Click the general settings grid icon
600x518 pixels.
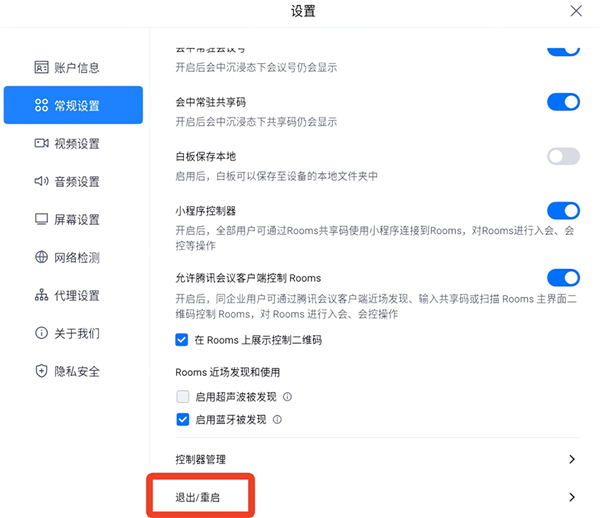point(41,106)
